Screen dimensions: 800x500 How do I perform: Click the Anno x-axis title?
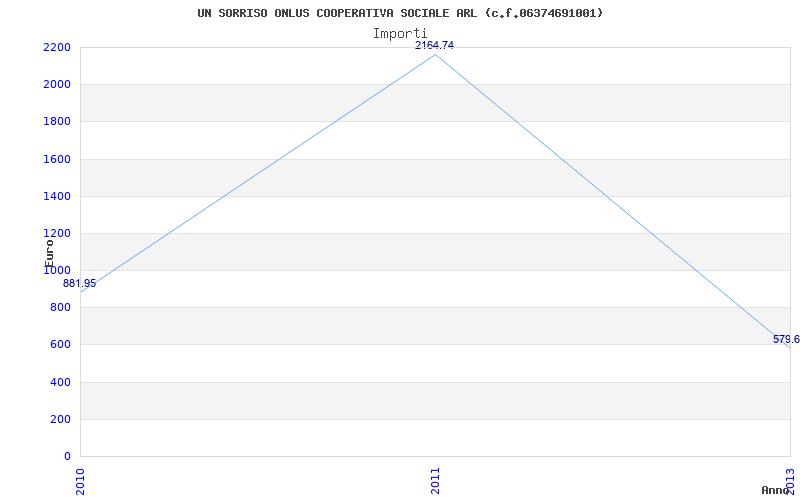(x=775, y=490)
